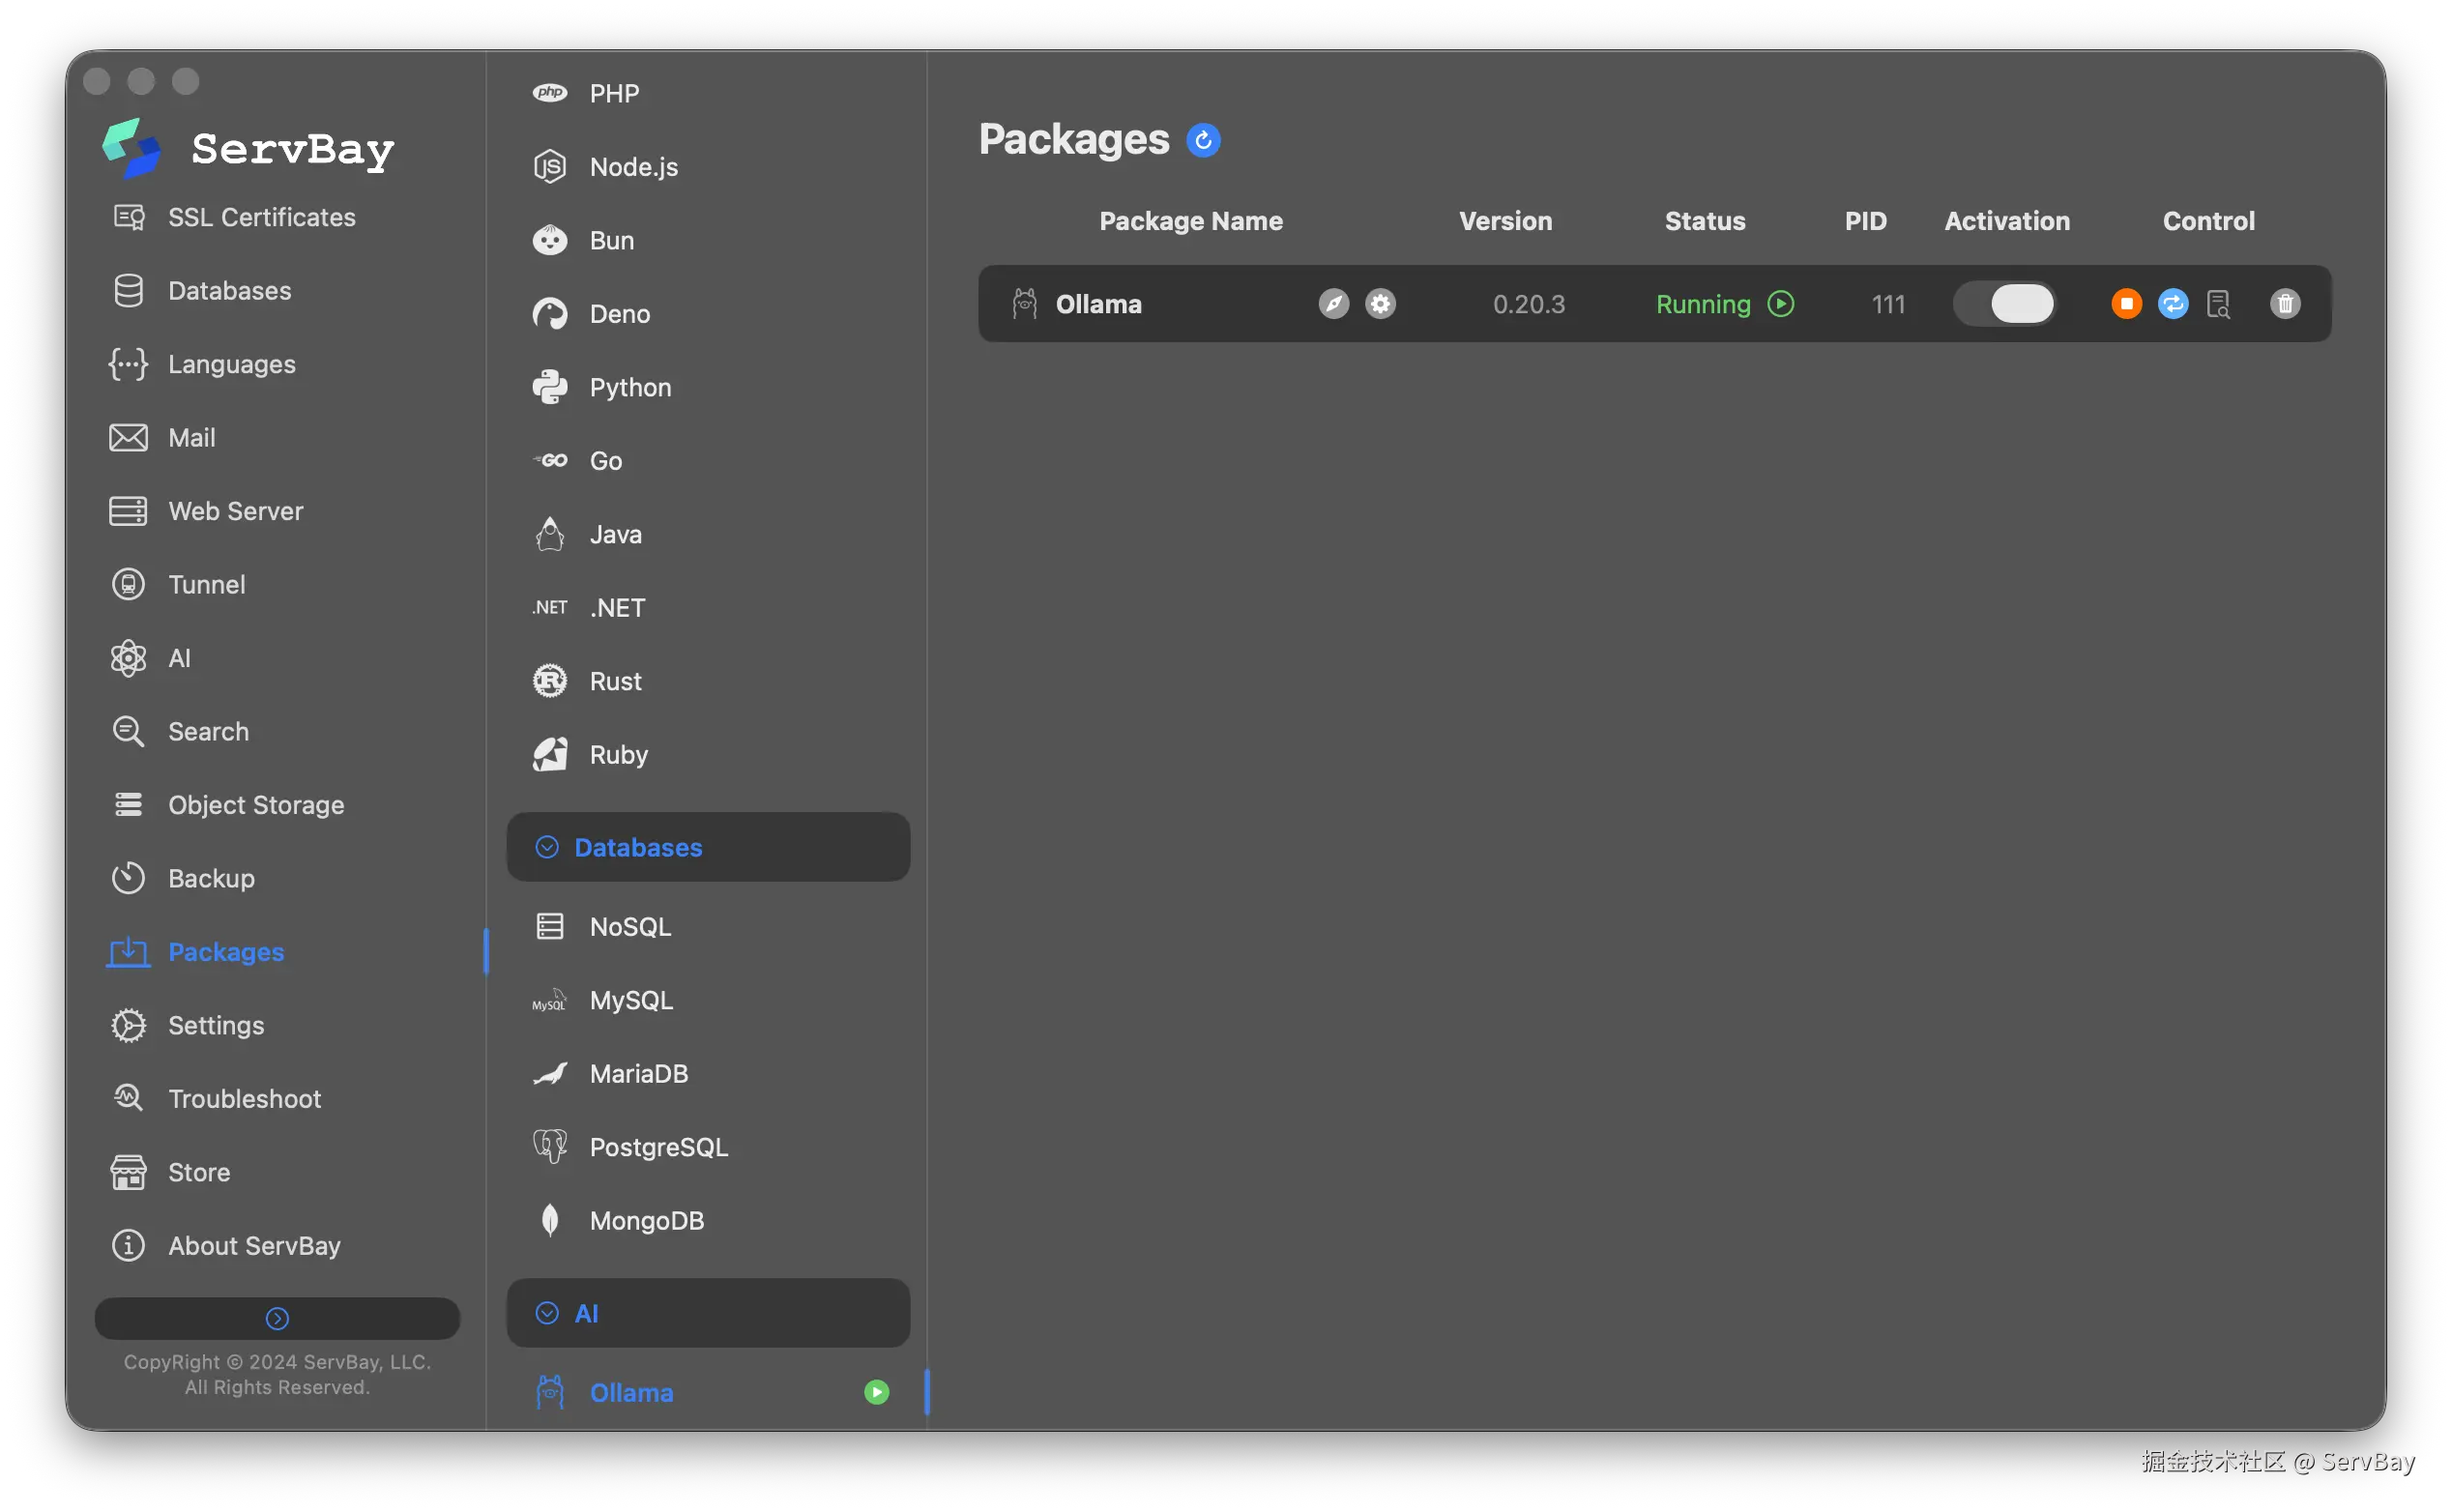Restart Ollama using the blue arrows icon
2452x1512 pixels.
2173,303
